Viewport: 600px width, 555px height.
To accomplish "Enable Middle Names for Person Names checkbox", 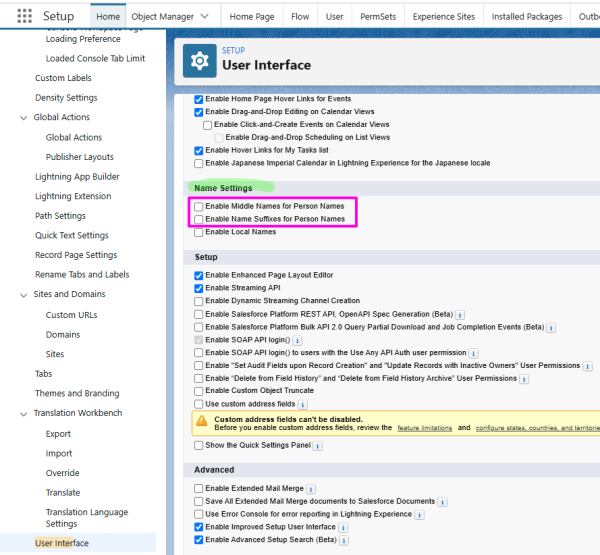I will click(x=198, y=207).
